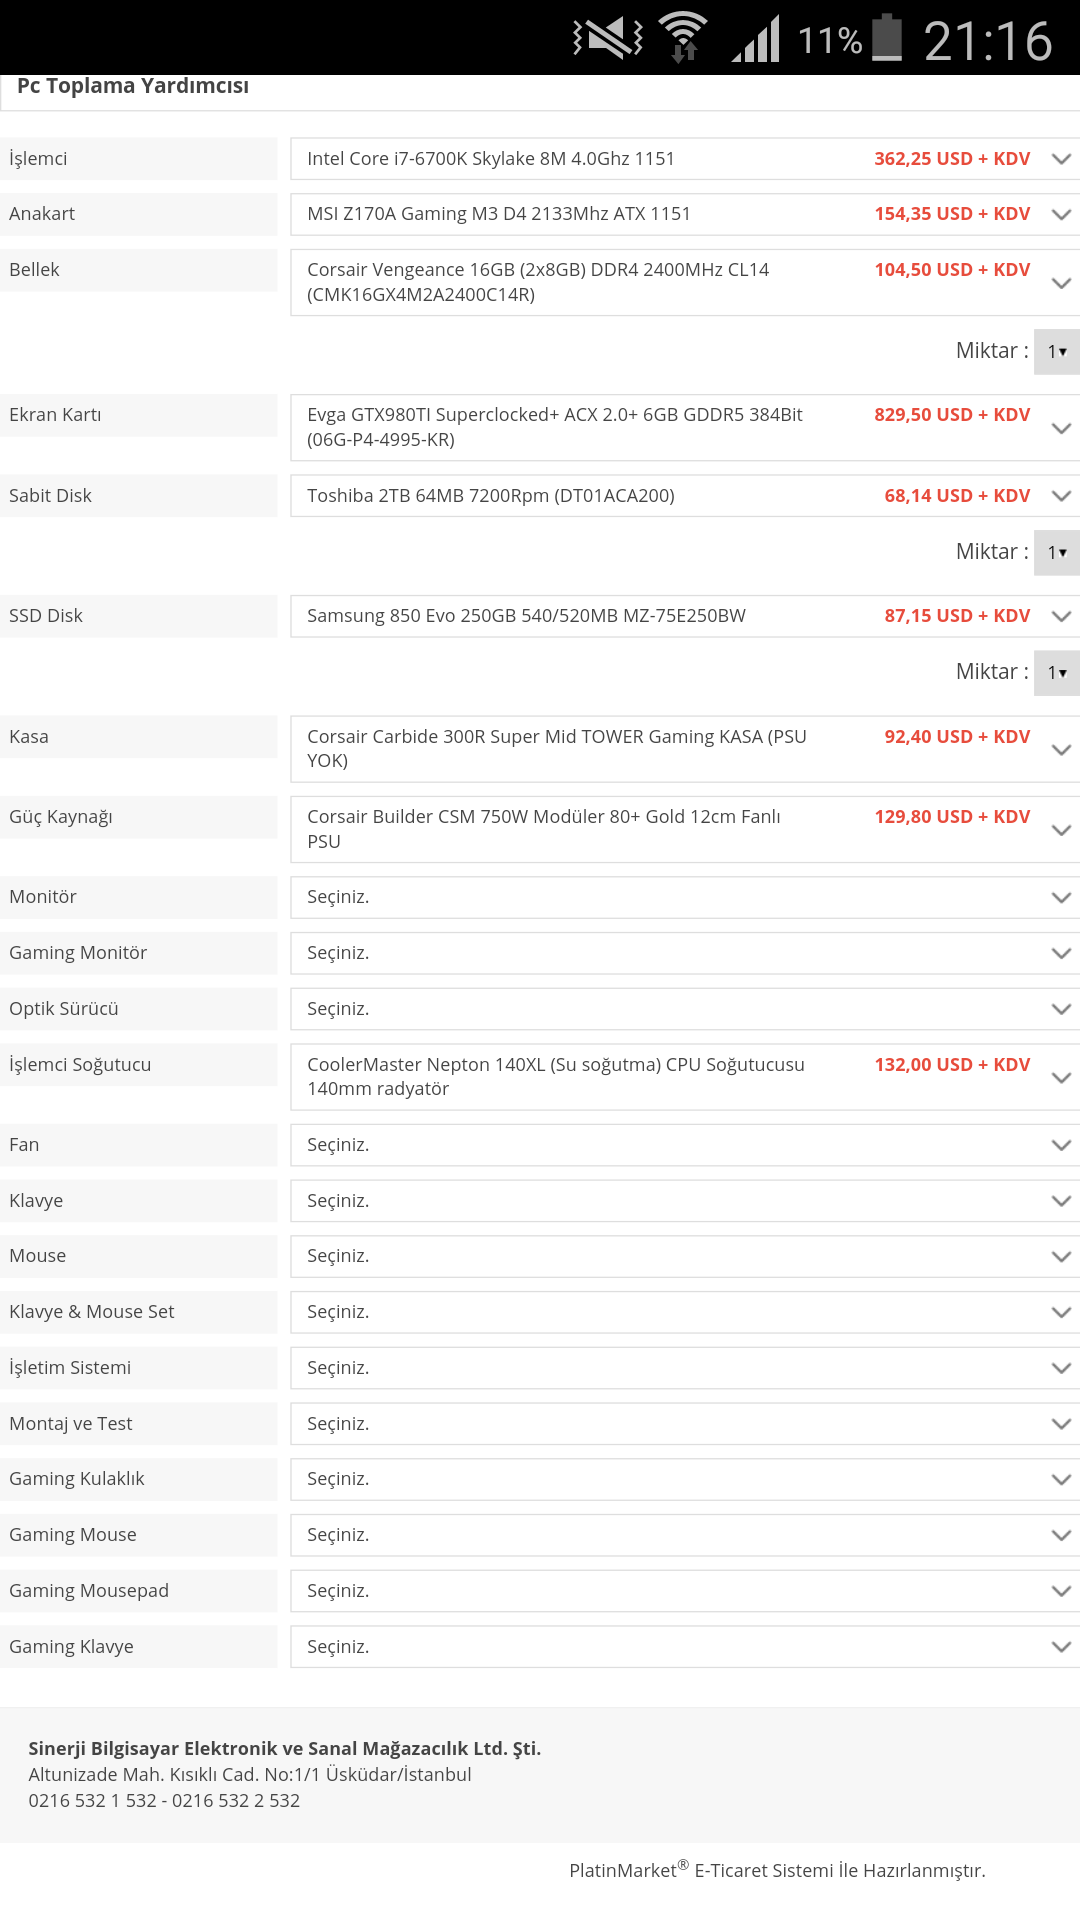The height and width of the screenshot is (1920, 1080).
Task: Click the chevron beside the i7-6700K processor
Action: click(x=1061, y=159)
